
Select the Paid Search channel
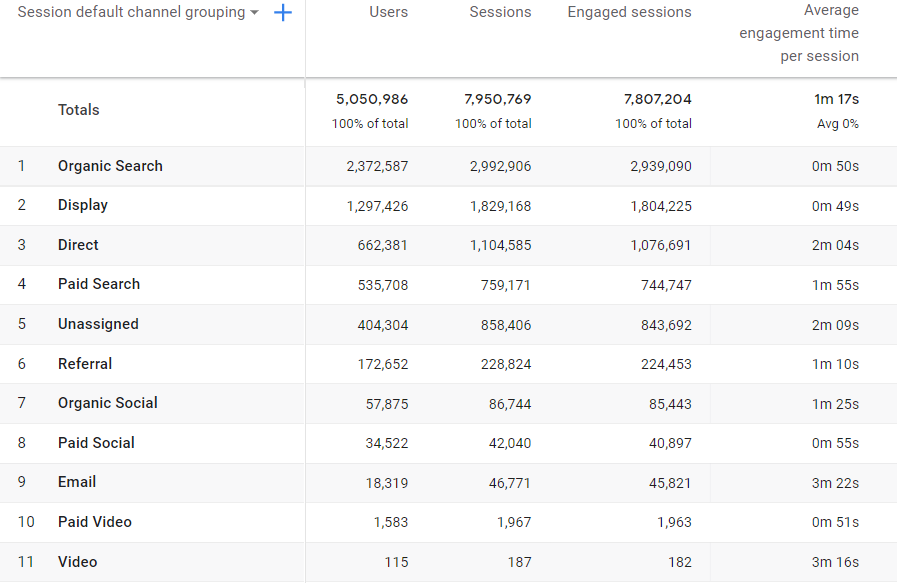pyautogui.click(x=99, y=284)
